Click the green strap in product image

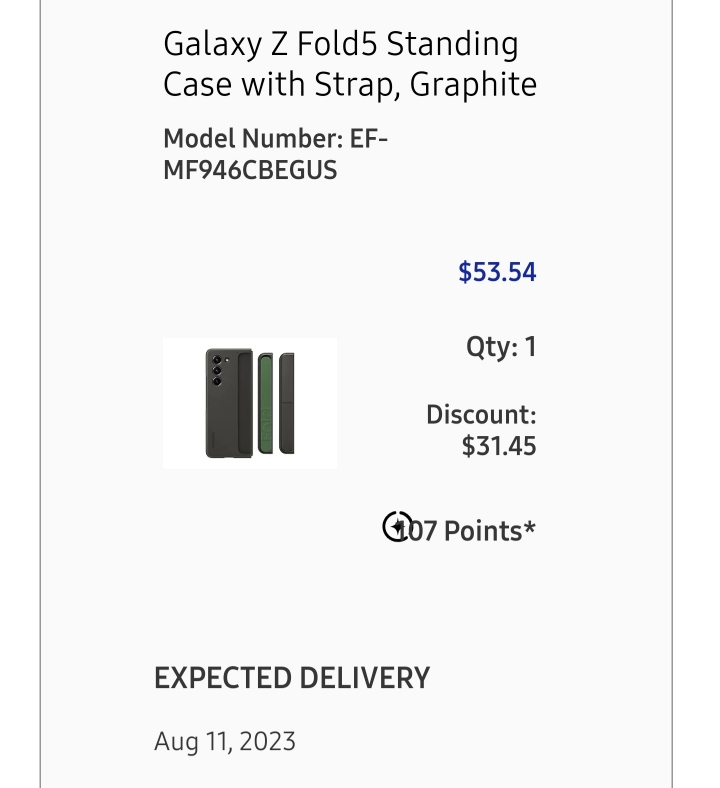click(266, 404)
